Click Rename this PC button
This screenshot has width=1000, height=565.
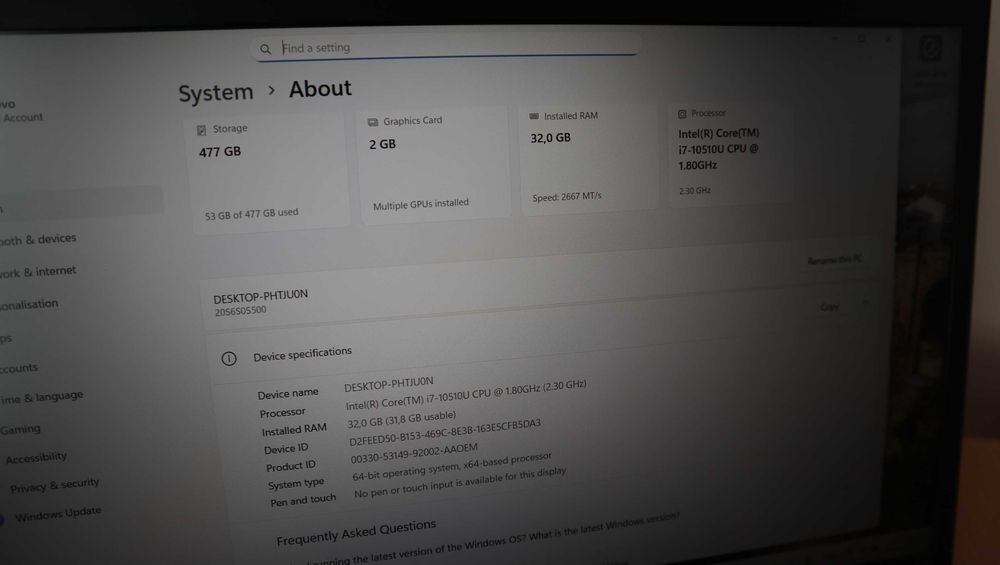pyautogui.click(x=834, y=260)
